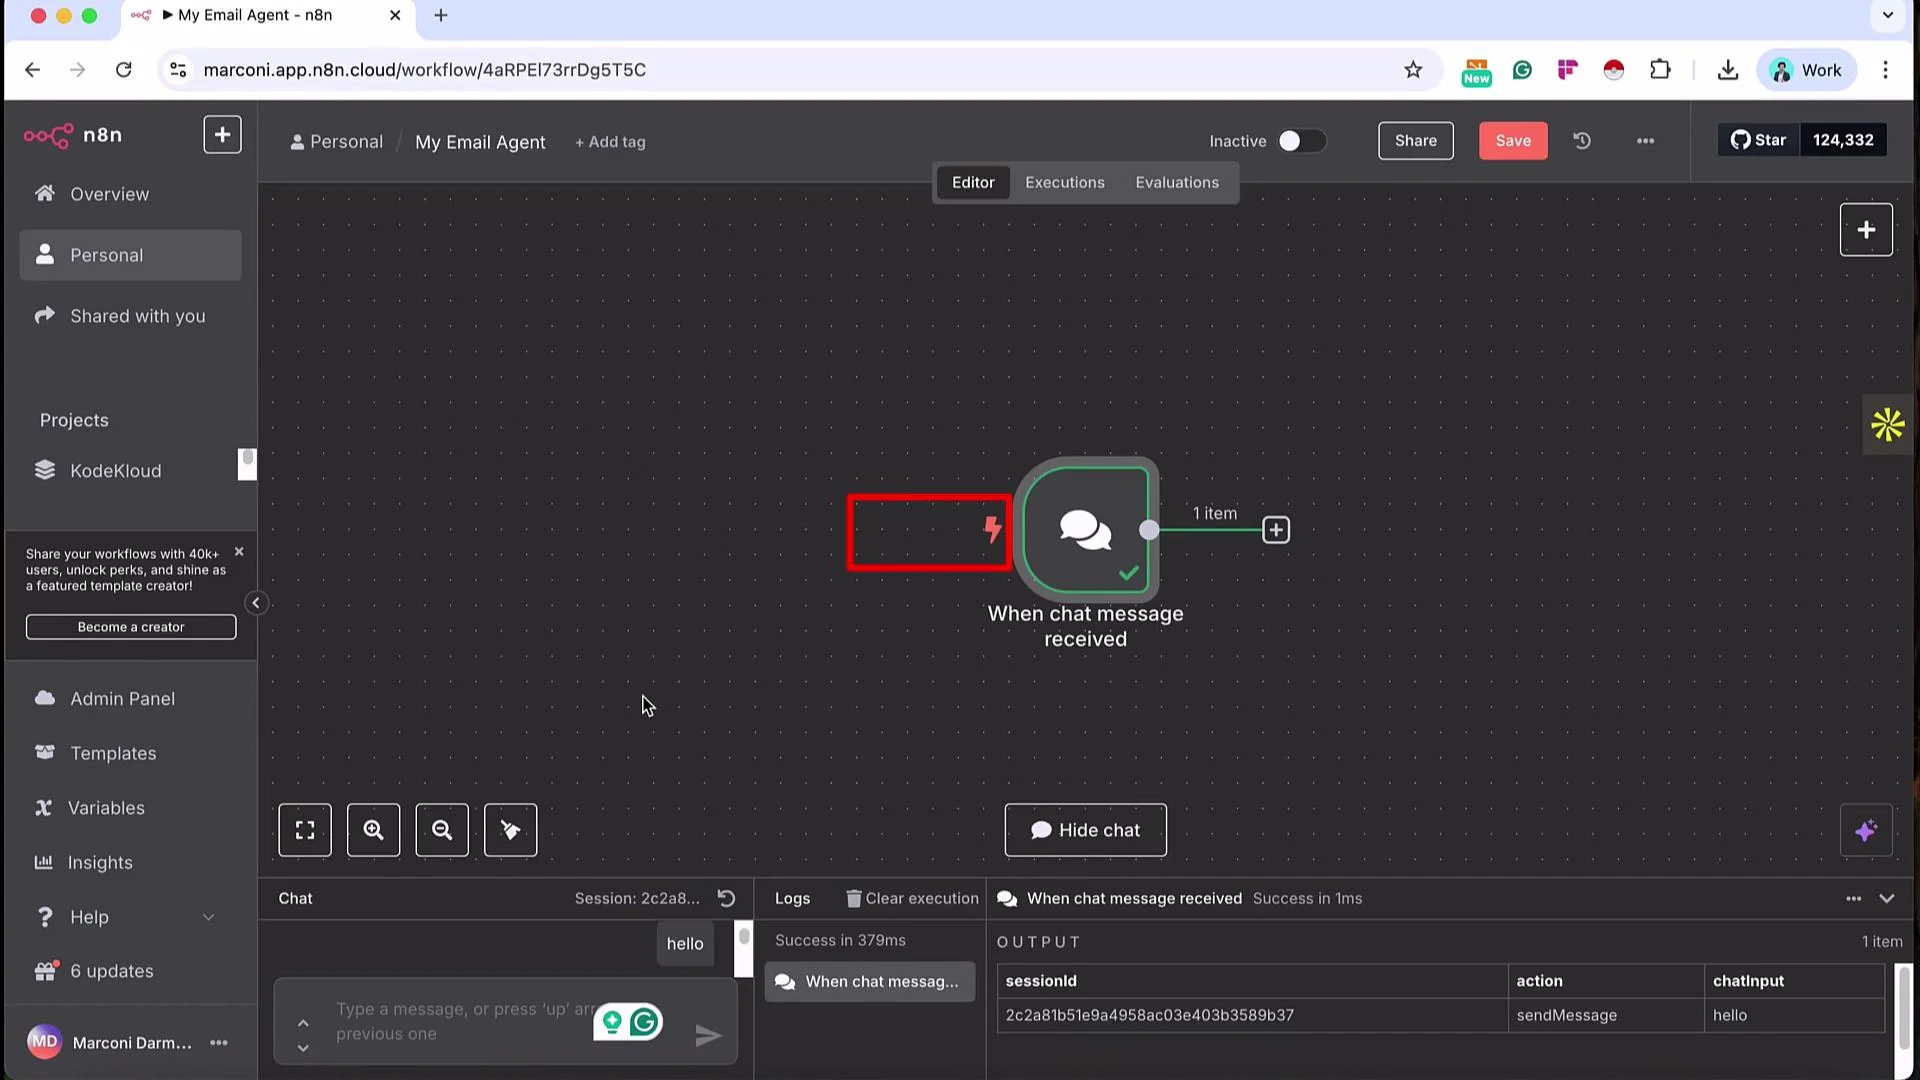Open workflow history clock icon
The image size is (1920, 1080).
[1582, 141]
